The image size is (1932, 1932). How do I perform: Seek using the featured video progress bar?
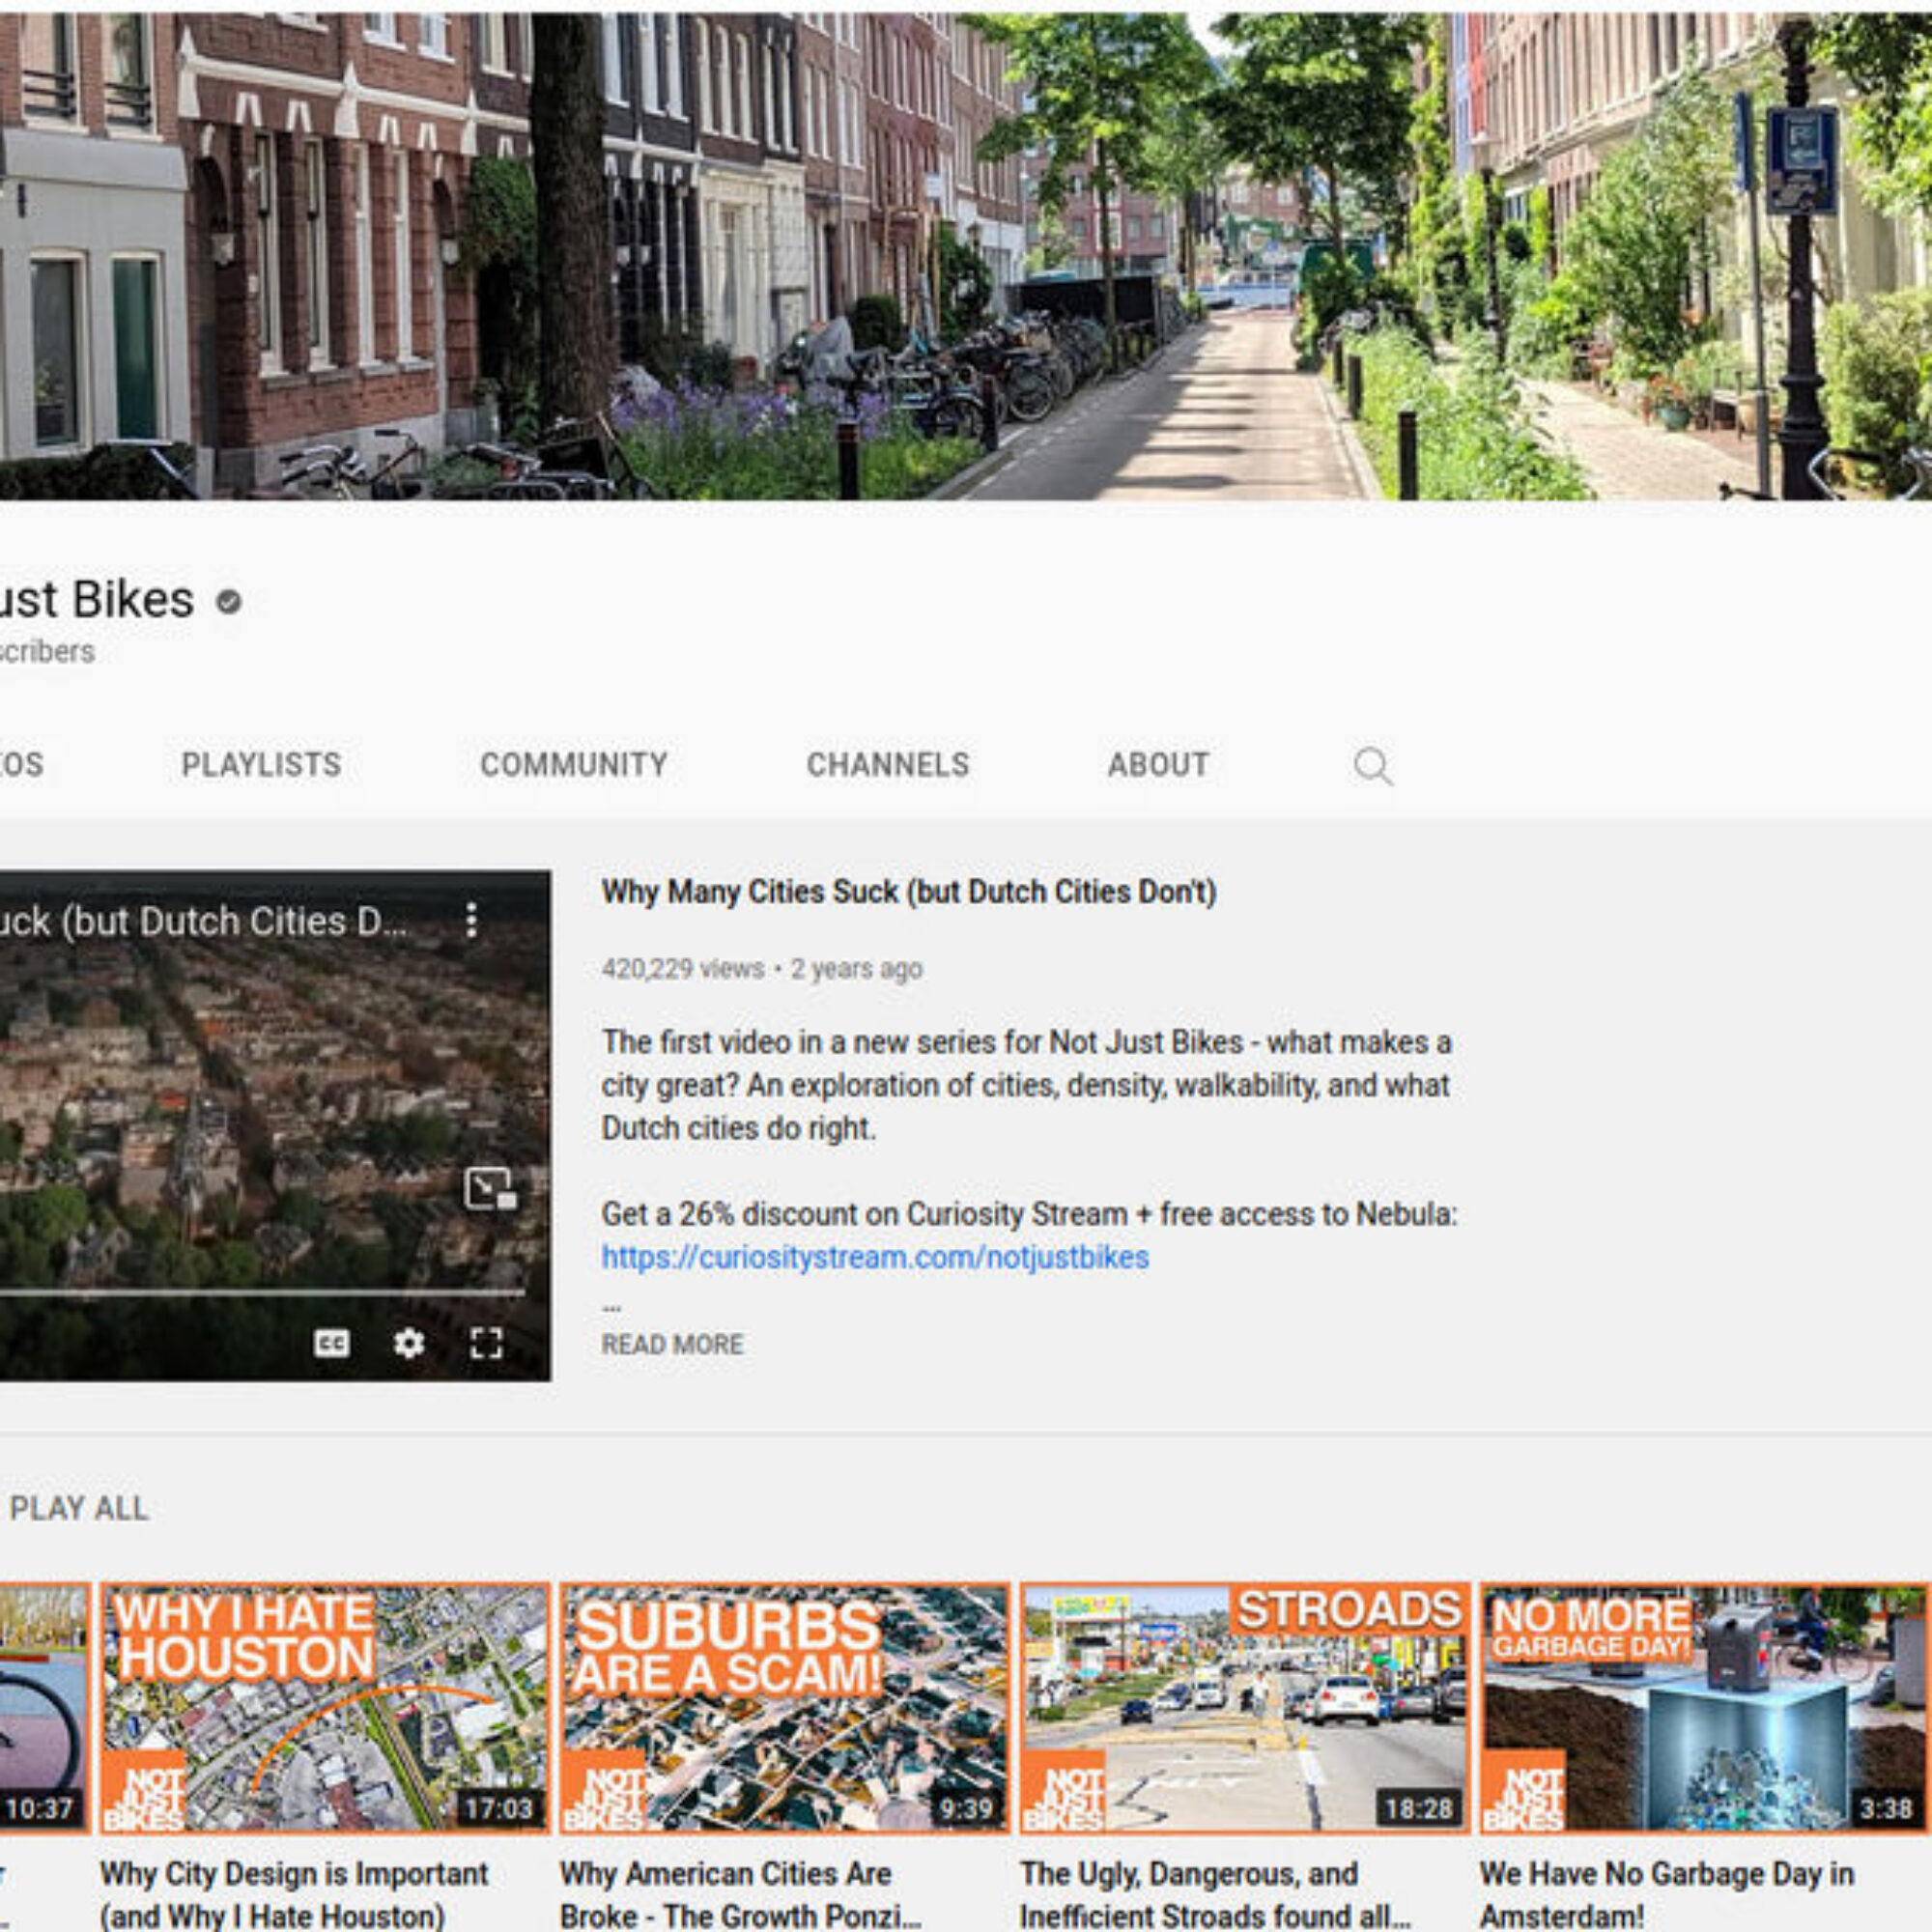tap(262, 1293)
